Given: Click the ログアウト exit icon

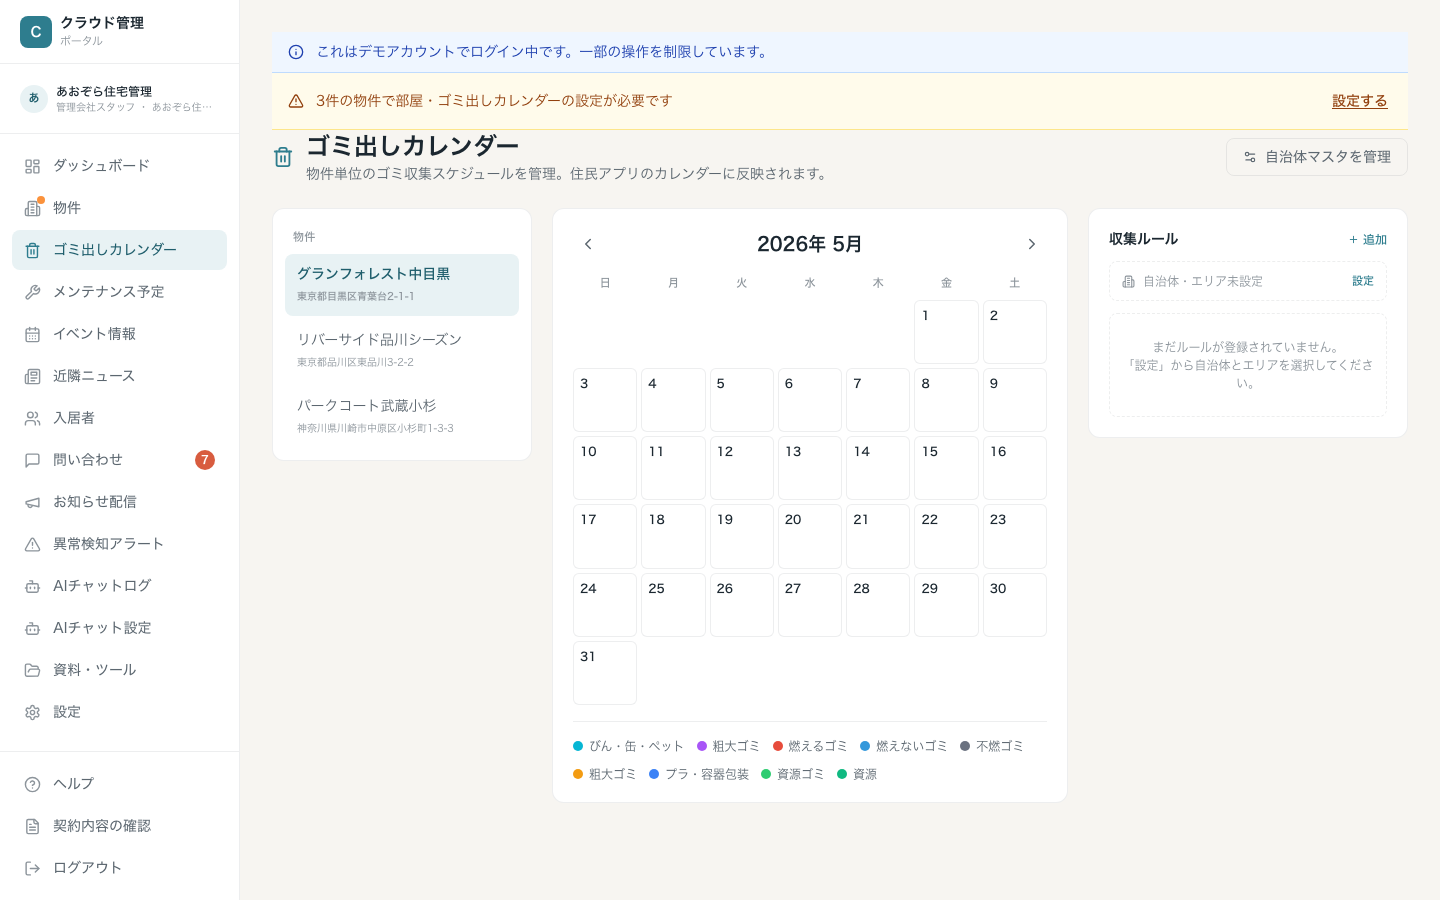Looking at the screenshot, I should tap(32, 868).
